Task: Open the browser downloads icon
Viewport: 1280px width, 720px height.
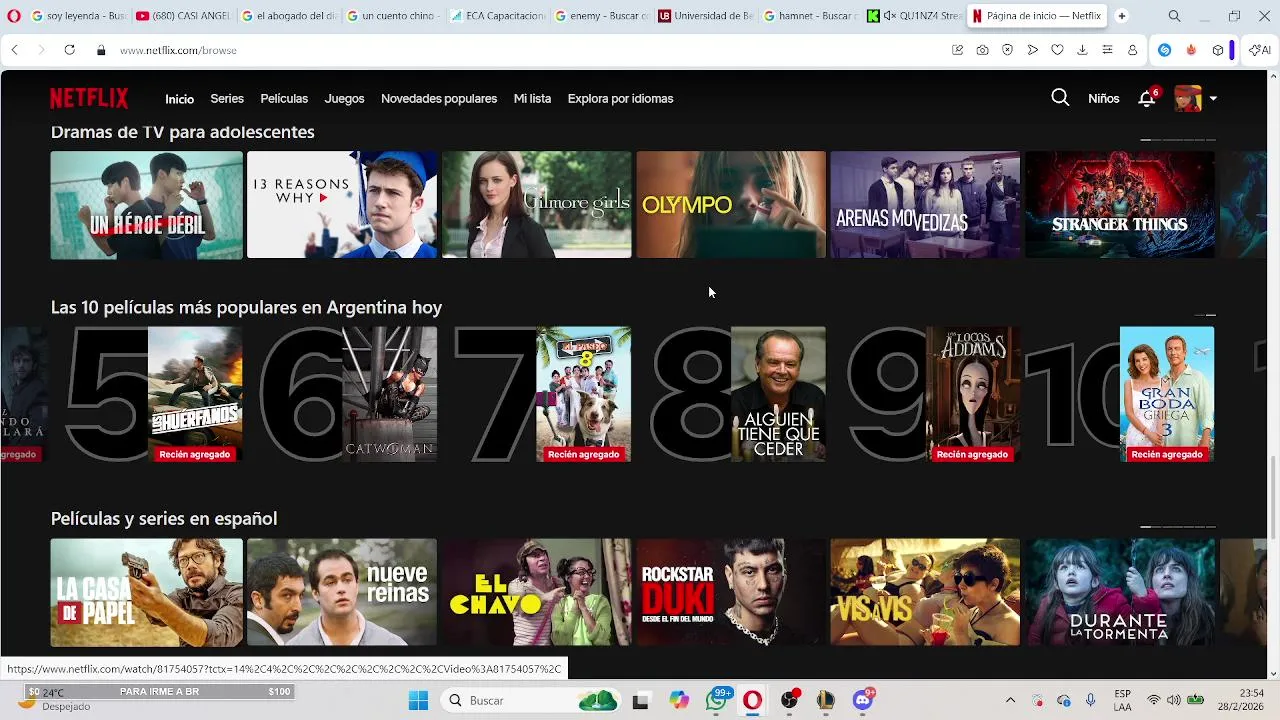Action: 1082,50
